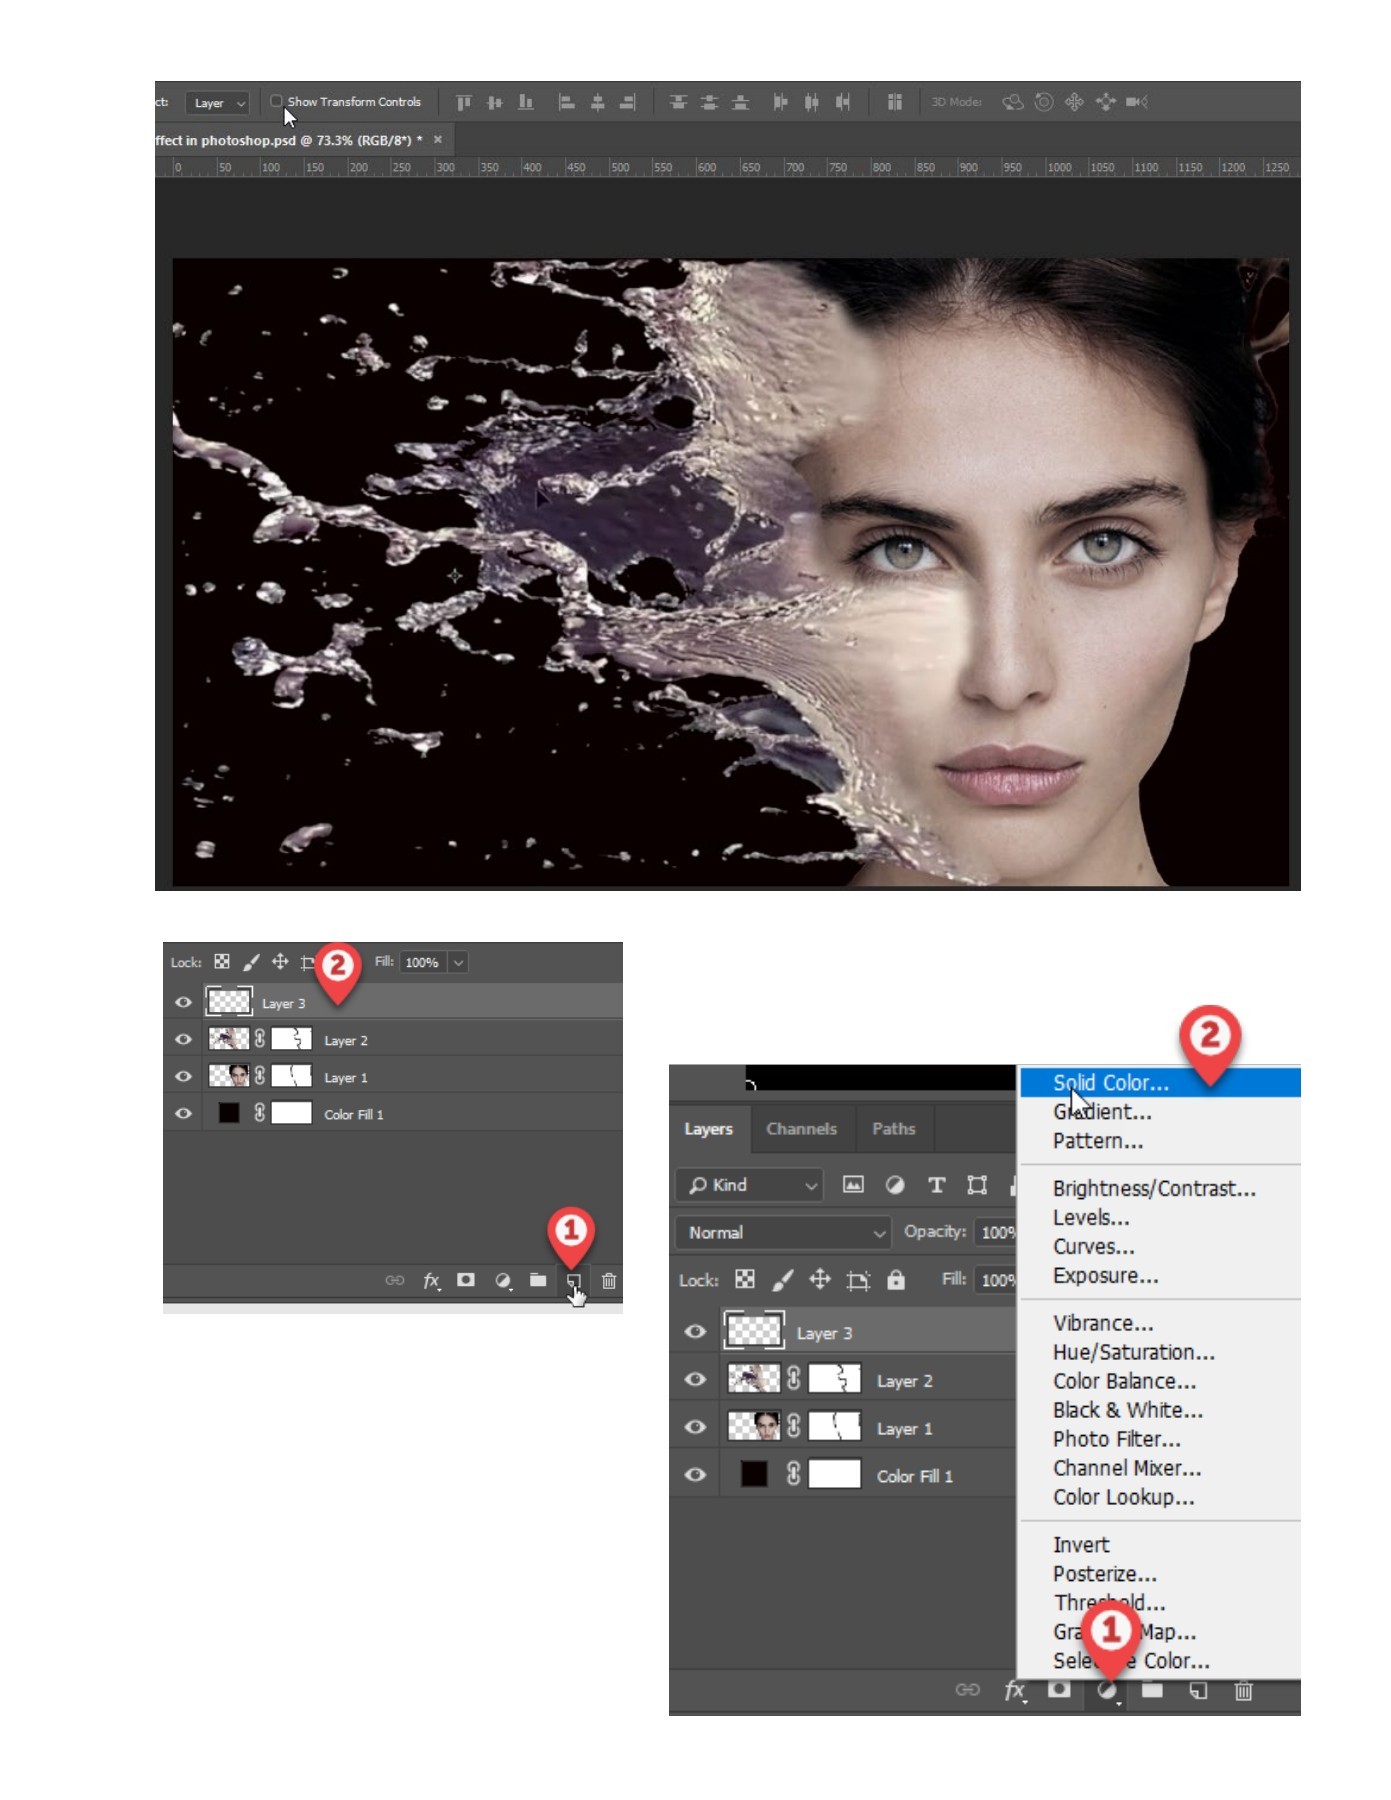The width and height of the screenshot is (1391, 1800).
Task: Open the Auto-Select Layer dropdown
Action: [217, 103]
